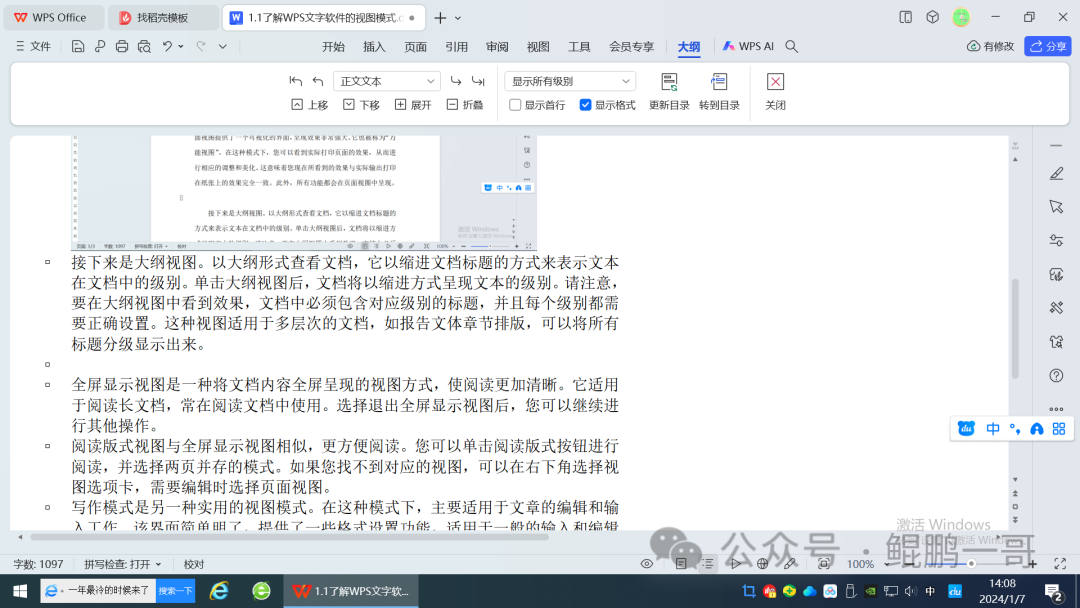Click the 上移 move up button
1080x608 pixels.
coord(309,105)
